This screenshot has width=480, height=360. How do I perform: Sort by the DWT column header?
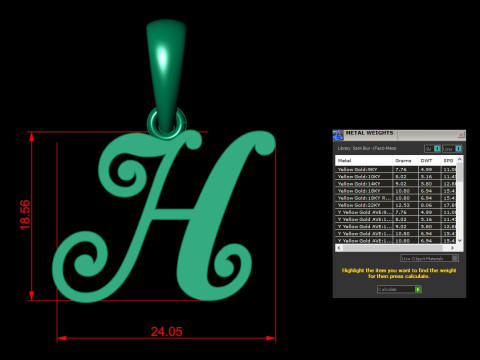tap(429, 161)
